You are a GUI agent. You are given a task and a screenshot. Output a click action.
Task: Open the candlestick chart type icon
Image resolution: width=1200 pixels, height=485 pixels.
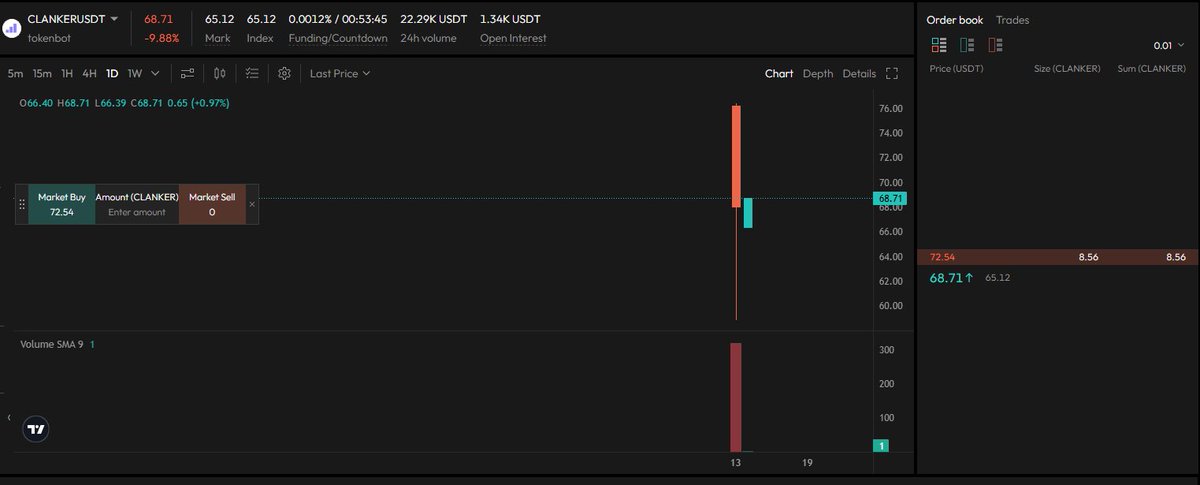tap(219, 73)
